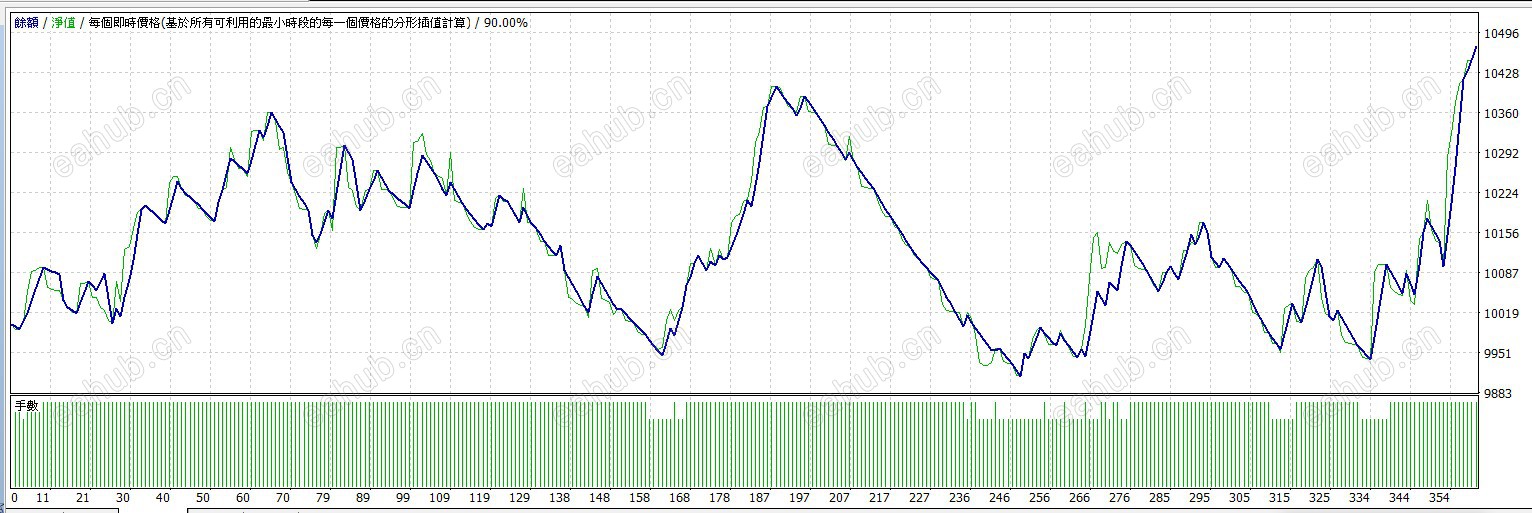Image resolution: width=1532 pixels, height=513 pixels.
Task: Click trade number 217 on the bottom axis
Action: tap(879, 498)
